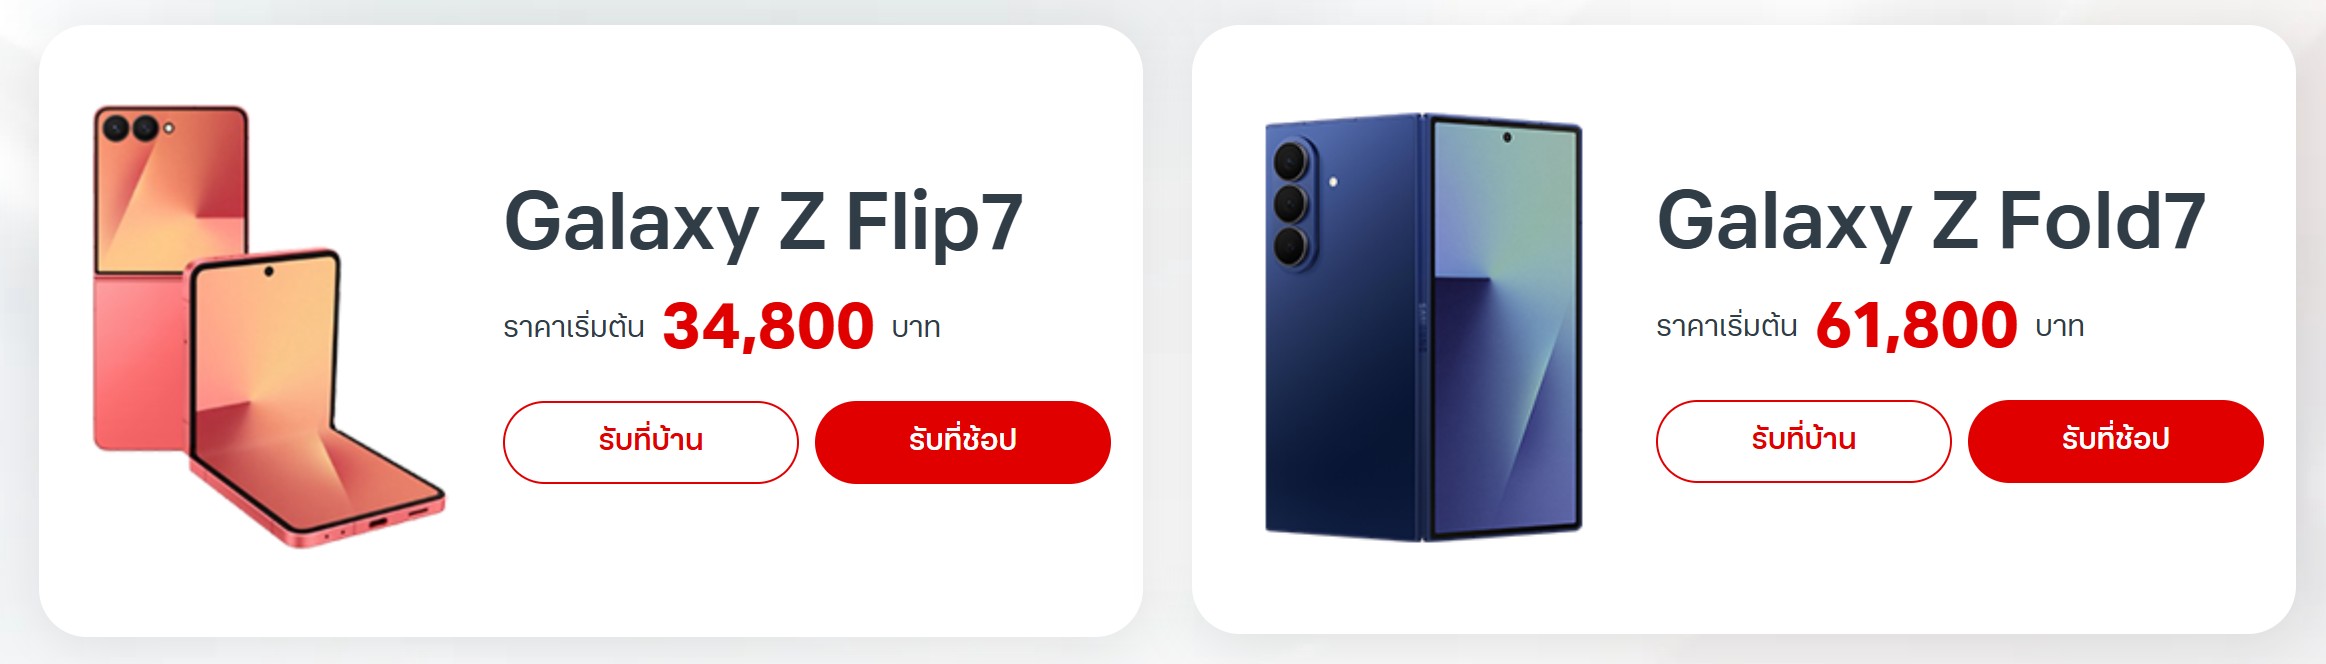2326x664 pixels.
Task: Click the dual camera lenses on Flip7
Action: [x=132, y=128]
